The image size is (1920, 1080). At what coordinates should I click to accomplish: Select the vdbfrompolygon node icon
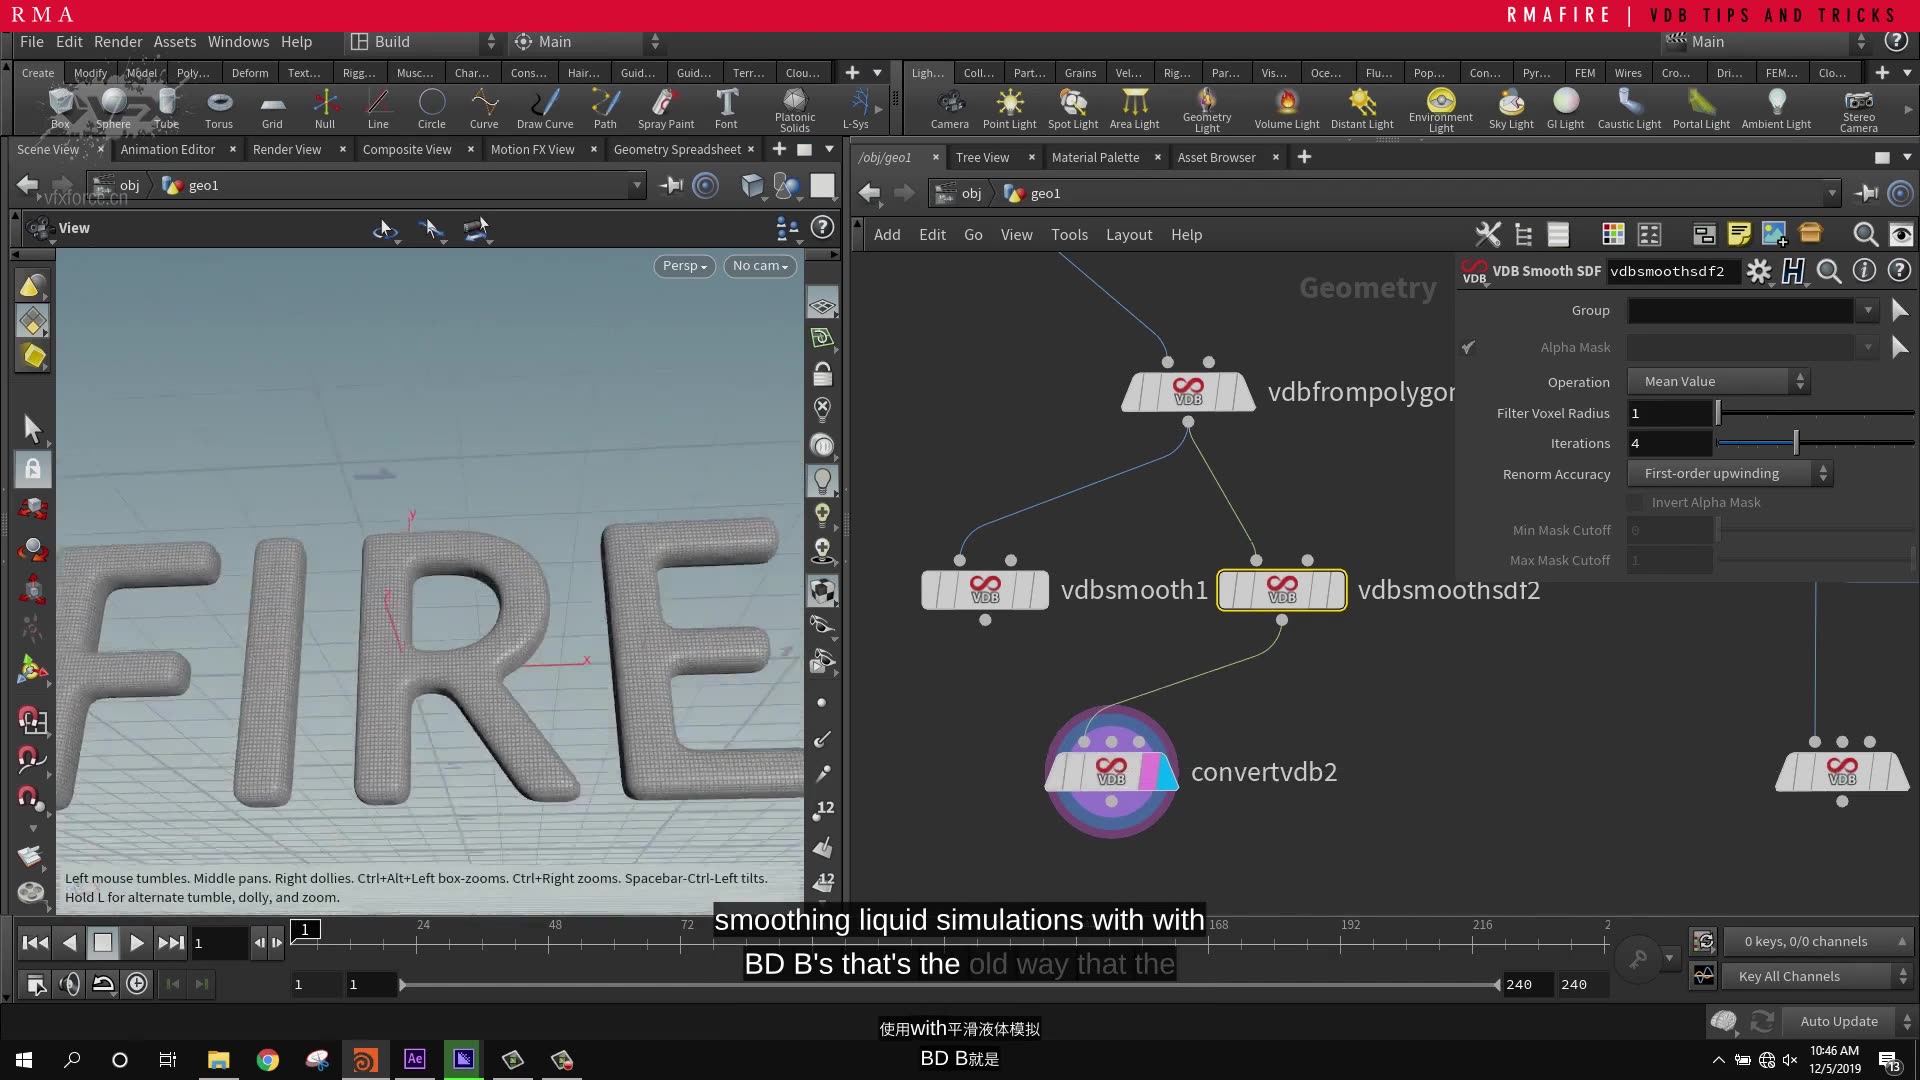pos(1187,393)
